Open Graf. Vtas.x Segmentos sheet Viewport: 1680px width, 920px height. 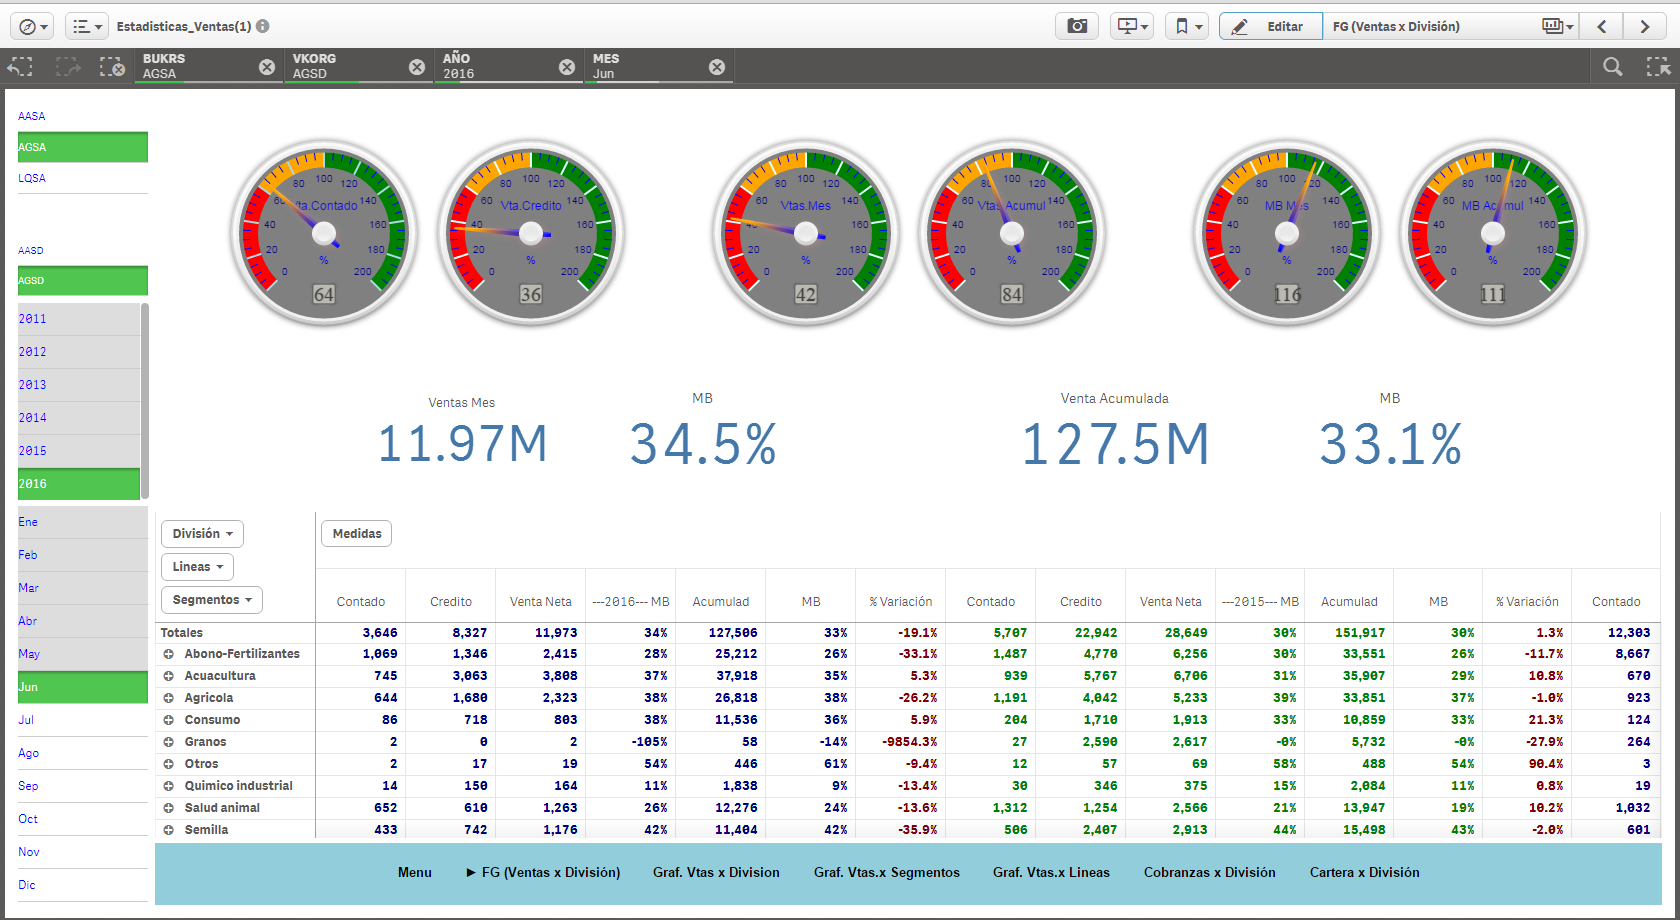pos(886,872)
